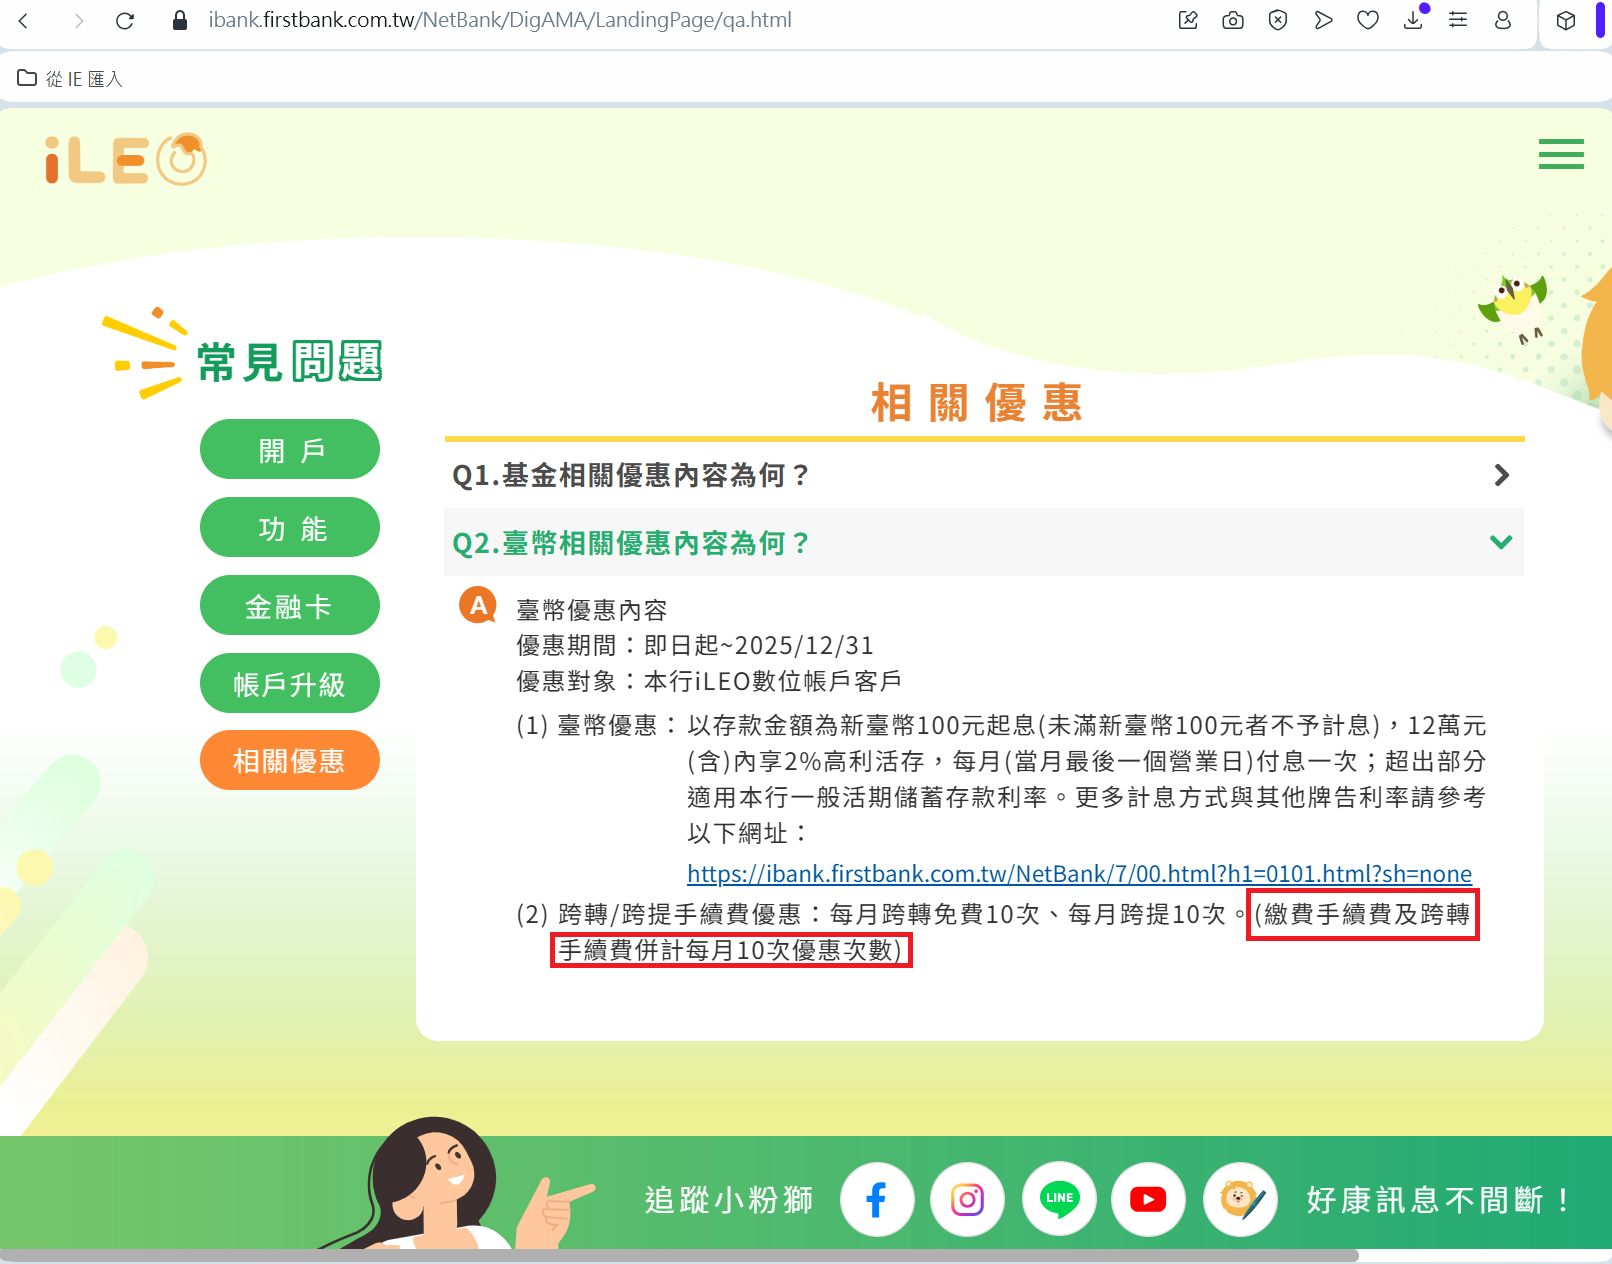Viewport: 1612px width, 1264px height.
Task: Click the 臺幣優惠內容 answer title
Action: 592,610
